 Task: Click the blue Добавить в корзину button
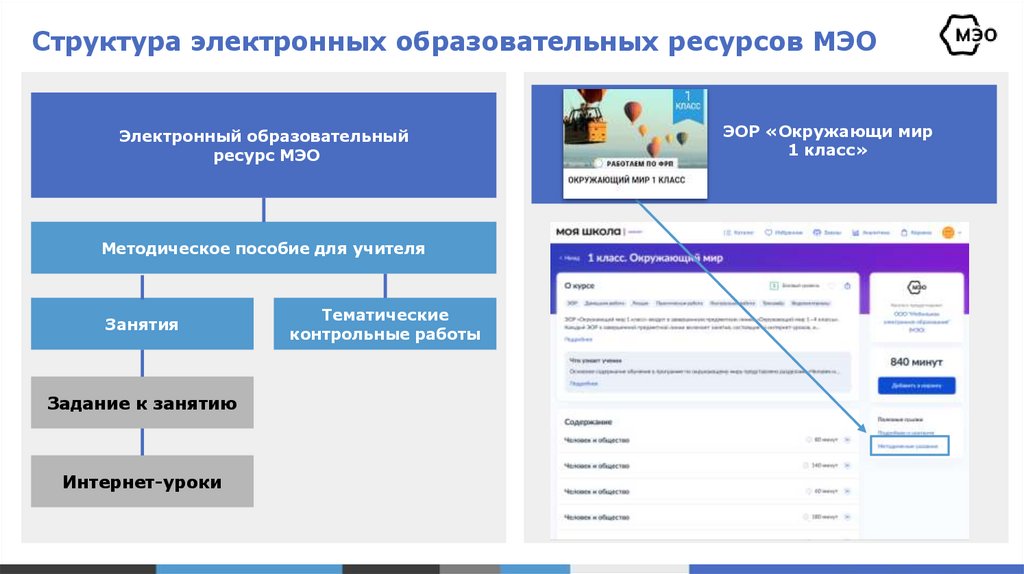pos(916,385)
